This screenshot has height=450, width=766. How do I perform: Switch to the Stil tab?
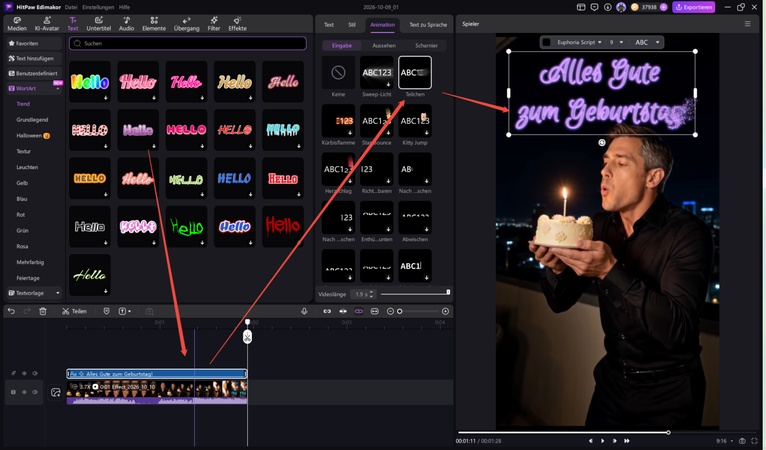click(x=352, y=24)
